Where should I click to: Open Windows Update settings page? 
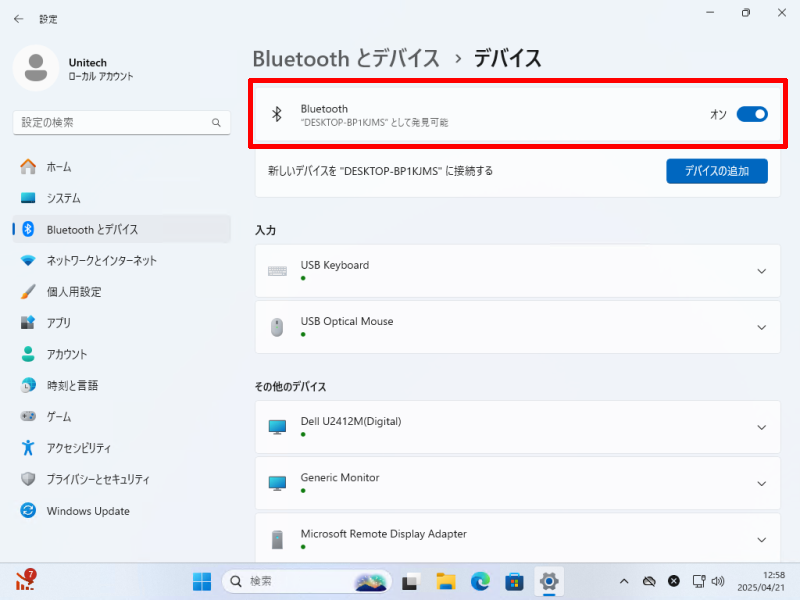point(121,511)
